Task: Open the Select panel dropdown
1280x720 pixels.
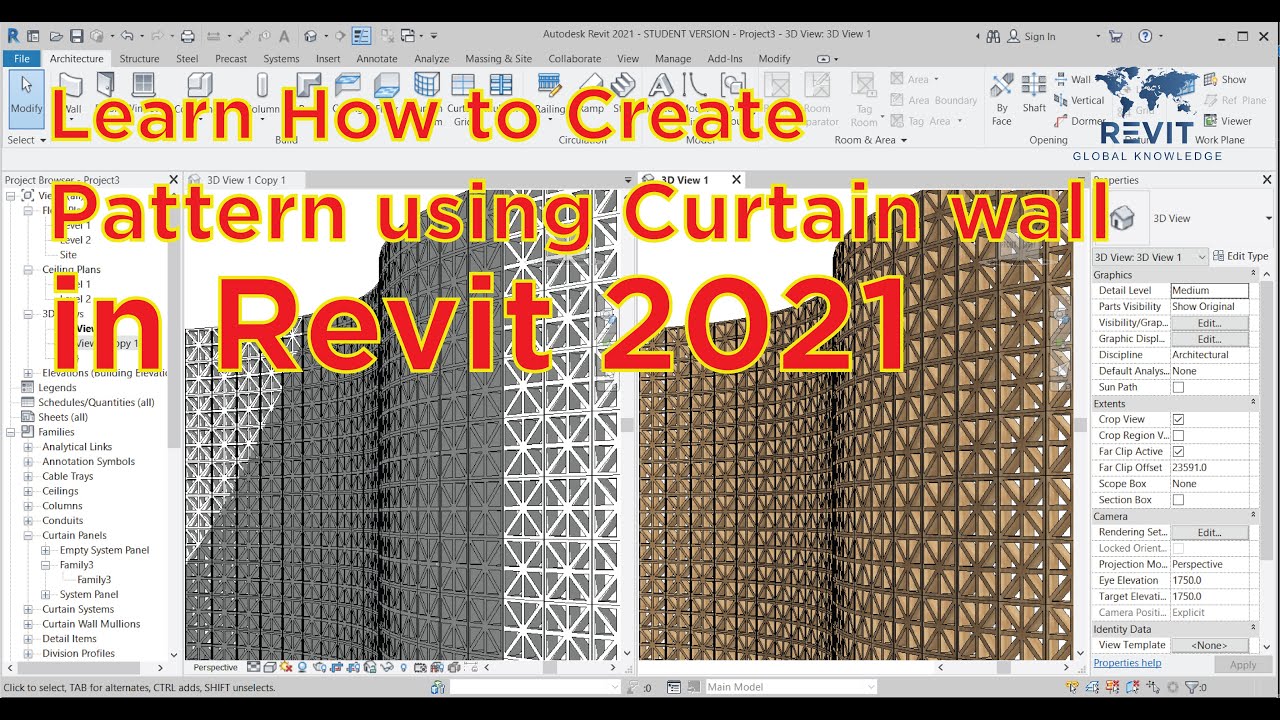Action: pos(27,140)
